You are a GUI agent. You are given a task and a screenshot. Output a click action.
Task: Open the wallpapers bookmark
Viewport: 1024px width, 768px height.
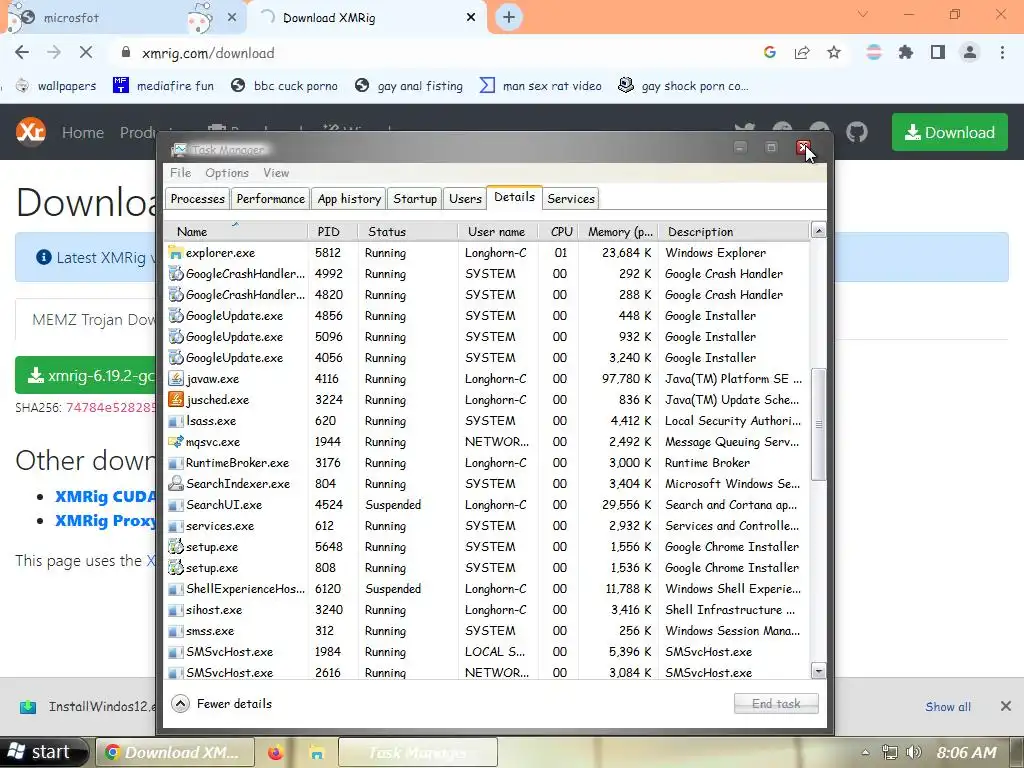56,86
